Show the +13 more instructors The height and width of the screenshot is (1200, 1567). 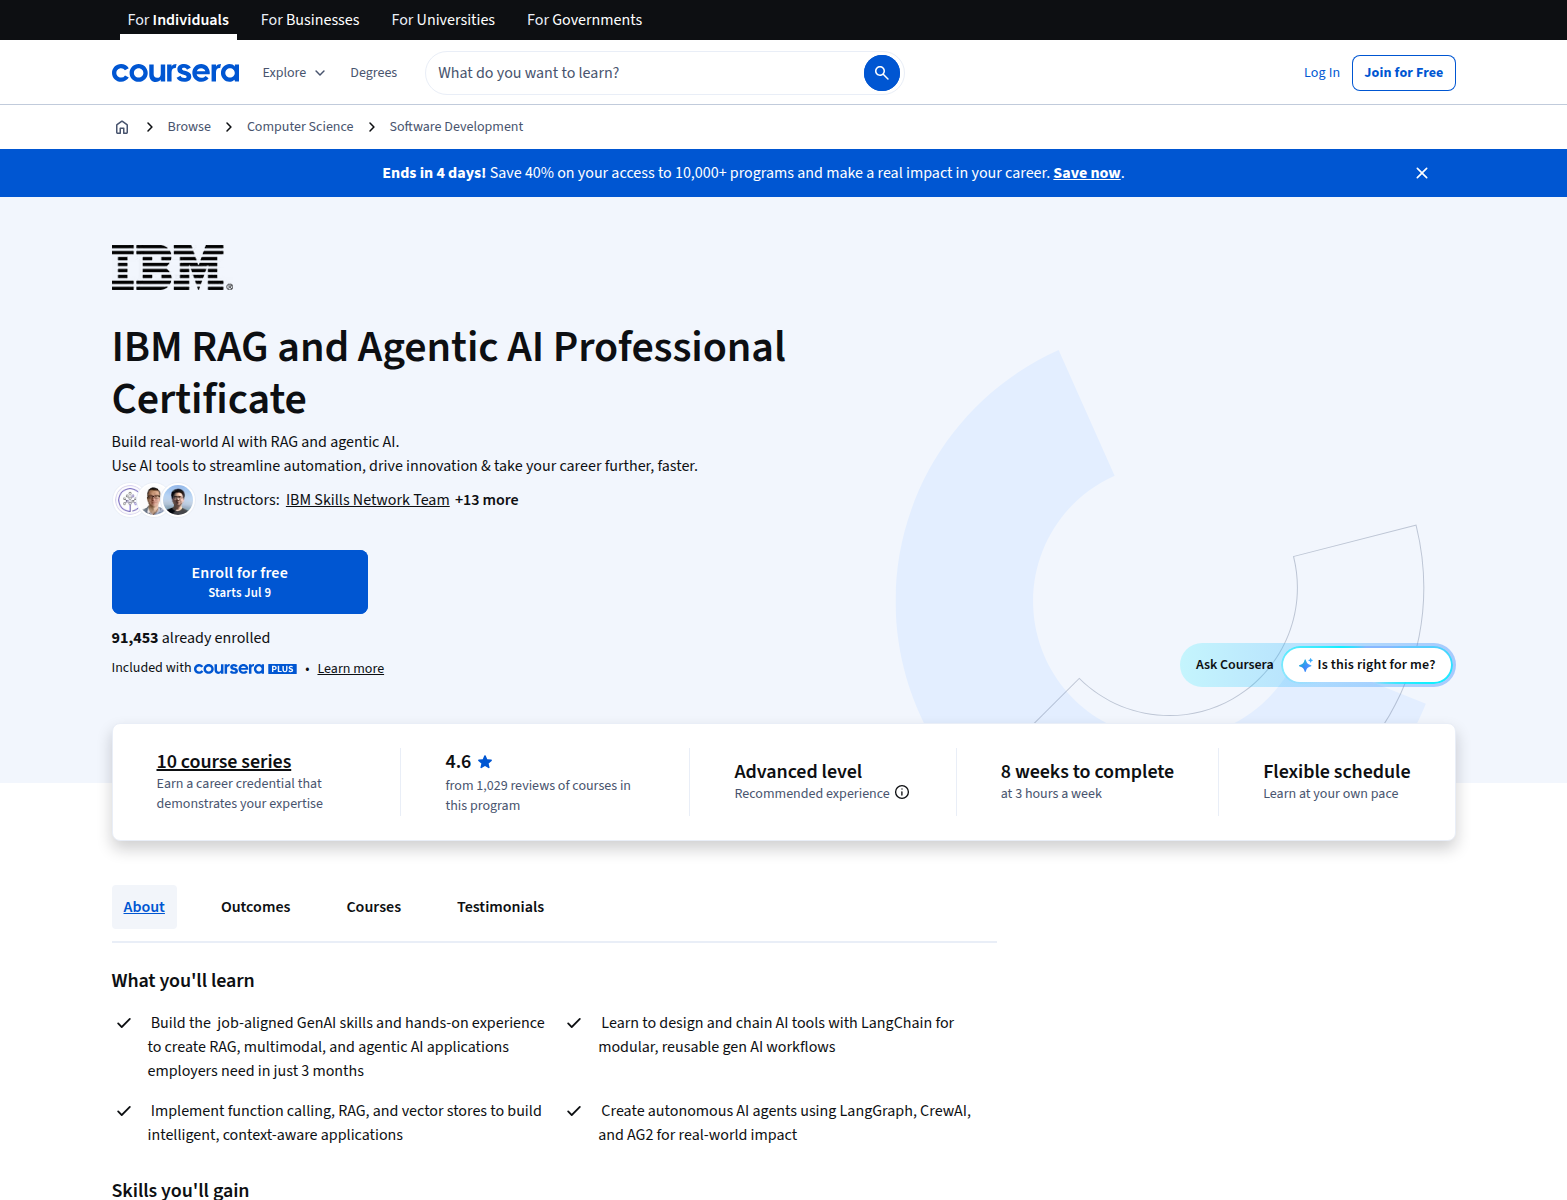487,500
